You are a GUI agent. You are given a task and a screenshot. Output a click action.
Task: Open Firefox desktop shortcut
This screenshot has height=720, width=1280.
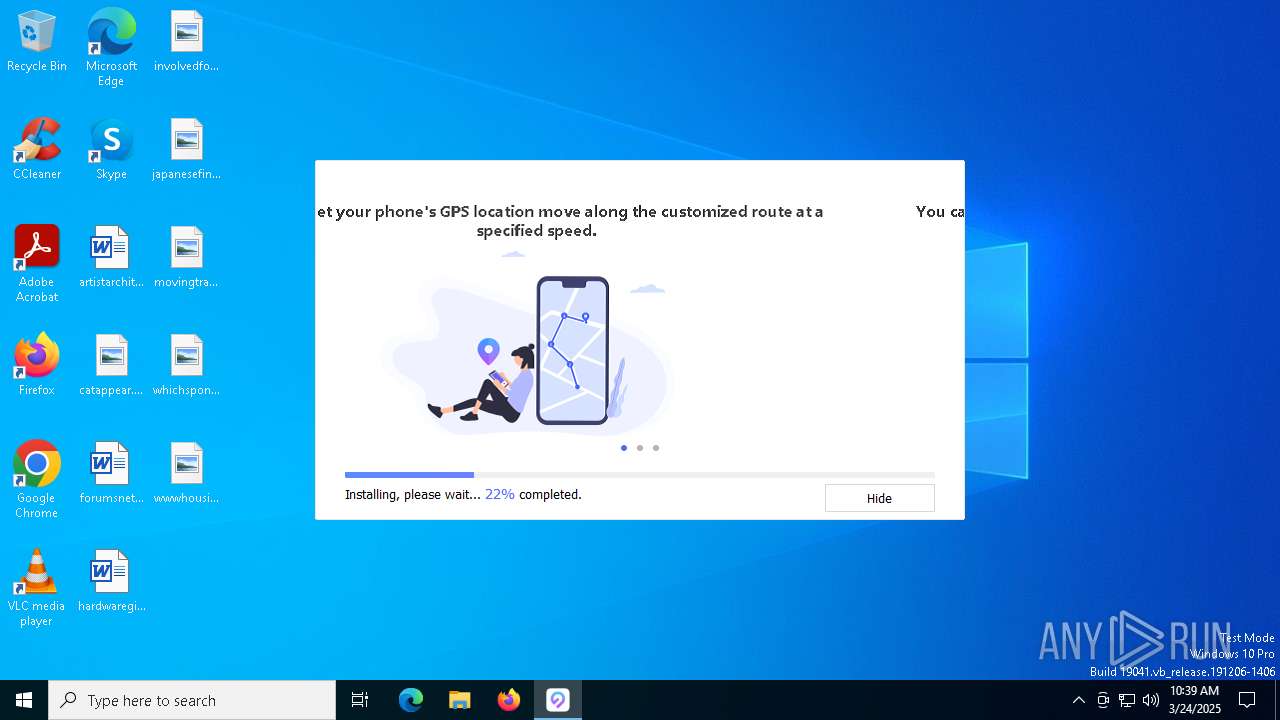coord(37,366)
